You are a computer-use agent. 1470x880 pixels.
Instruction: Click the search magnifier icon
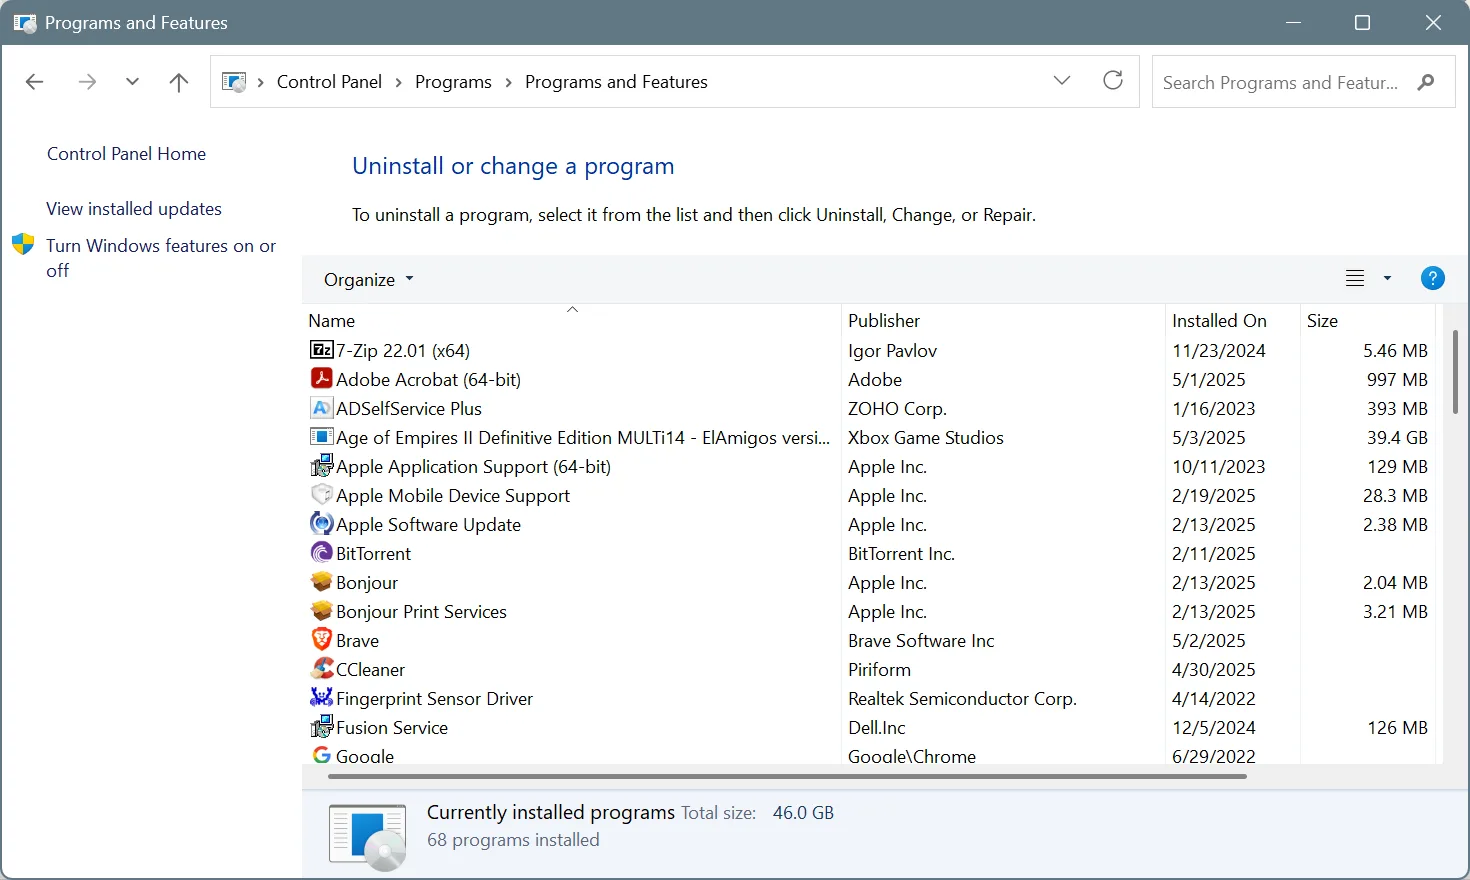(x=1426, y=82)
